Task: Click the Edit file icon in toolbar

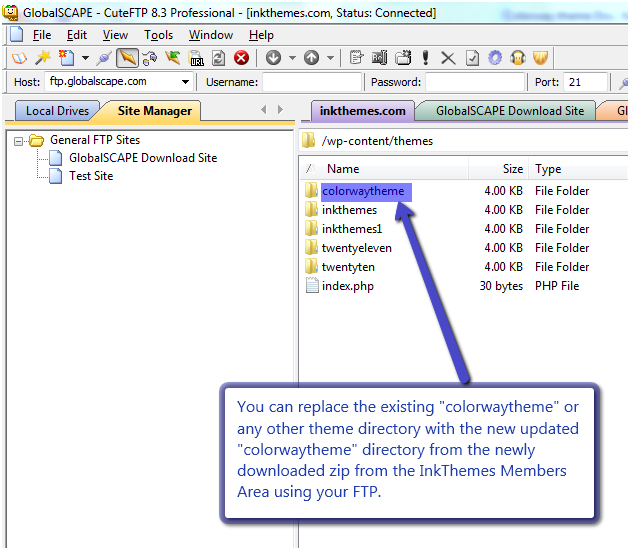Action: tap(356, 58)
